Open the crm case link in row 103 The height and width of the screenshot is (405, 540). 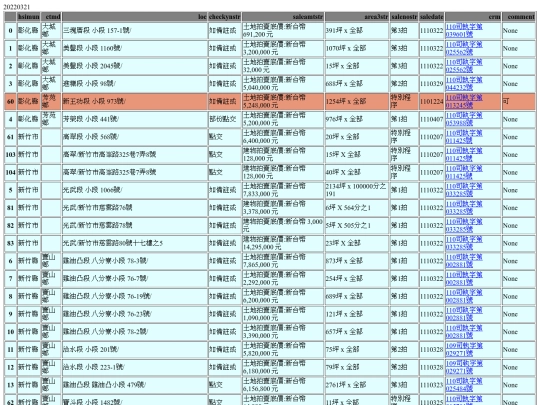[464, 155]
